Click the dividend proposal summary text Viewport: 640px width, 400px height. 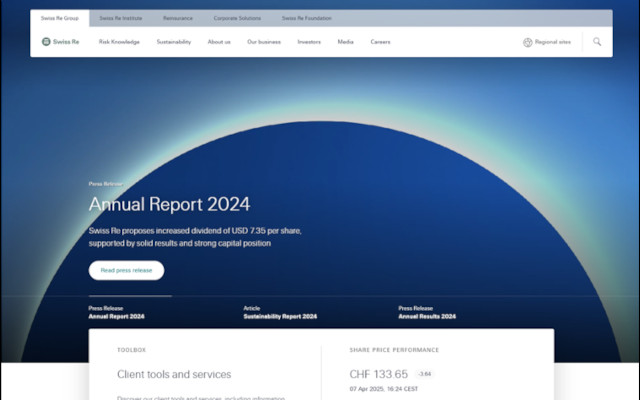point(195,237)
